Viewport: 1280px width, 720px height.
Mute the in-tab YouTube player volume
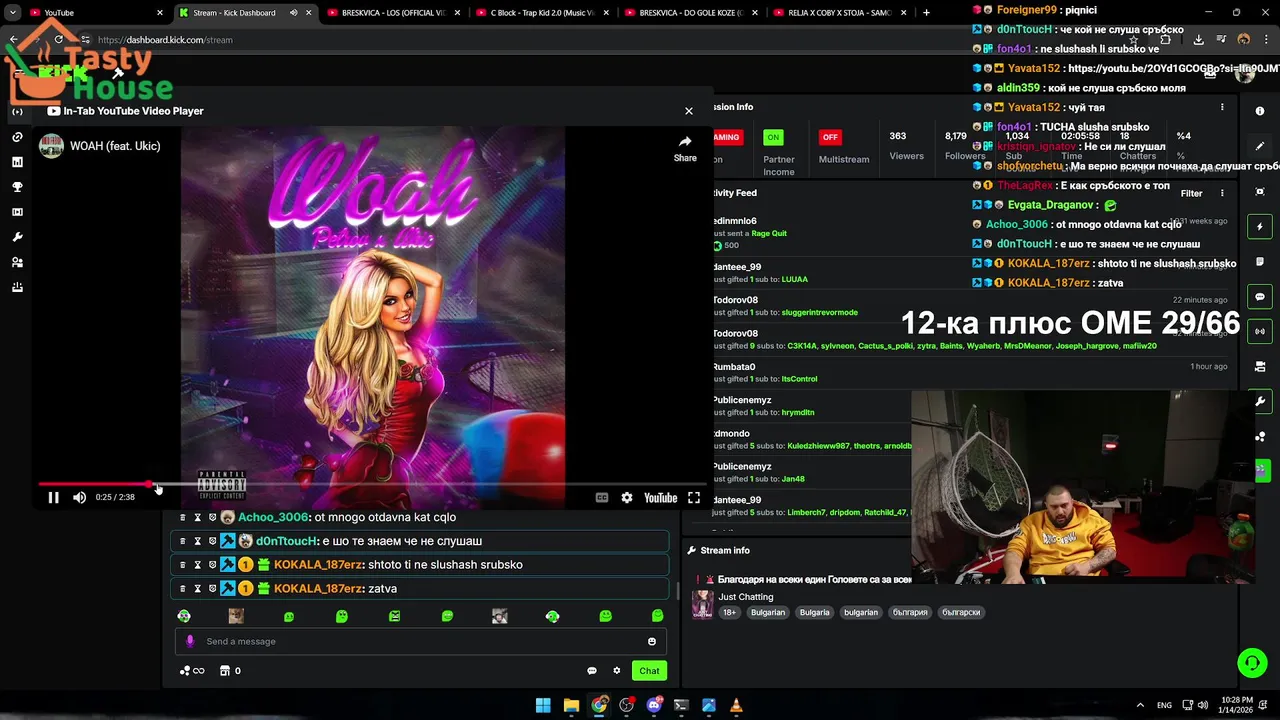tap(80, 497)
